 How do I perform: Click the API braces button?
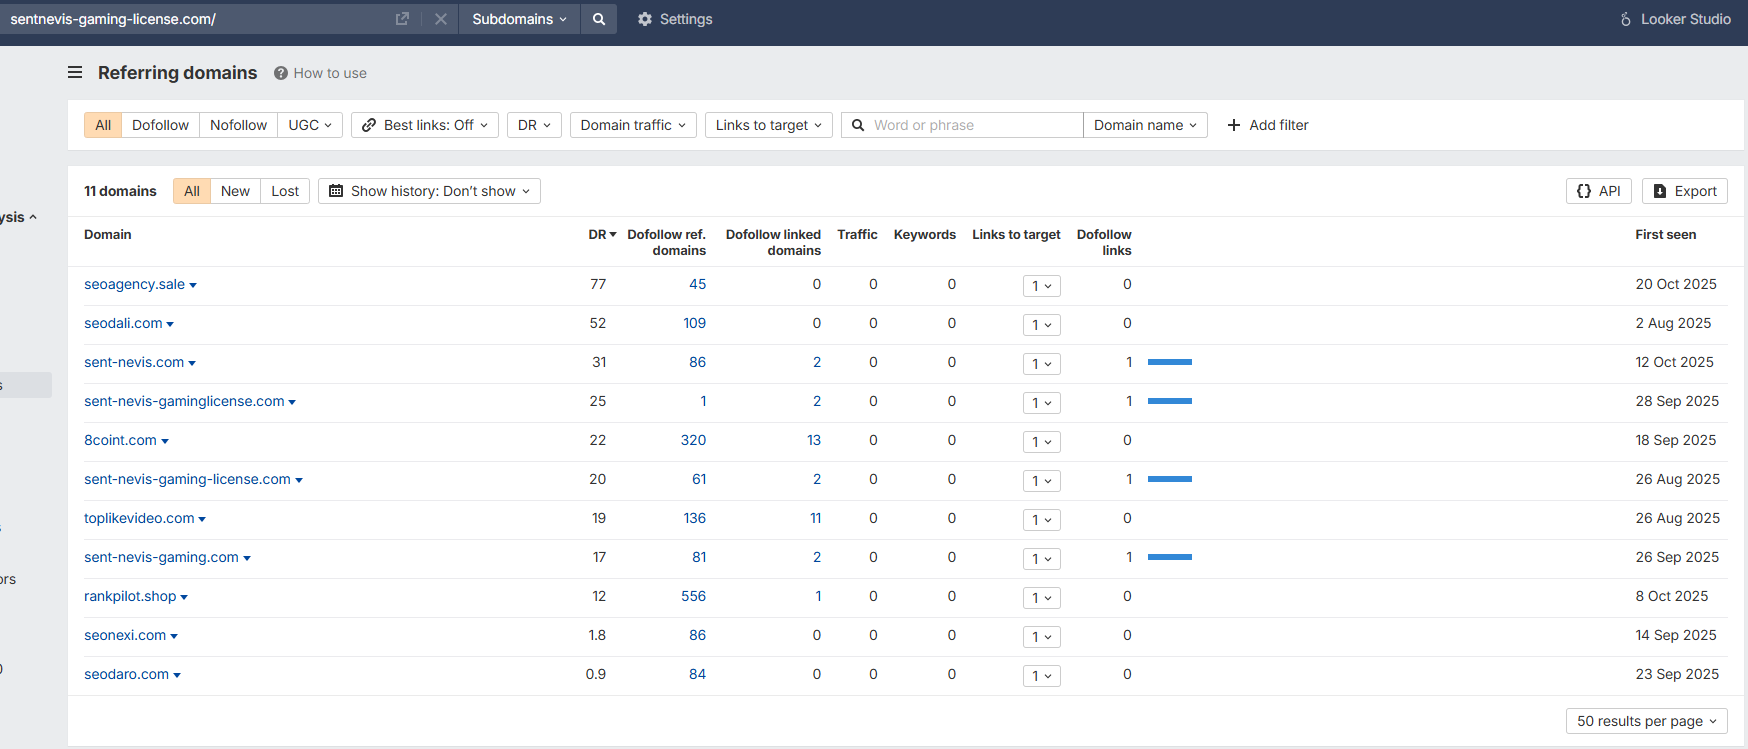point(1598,191)
